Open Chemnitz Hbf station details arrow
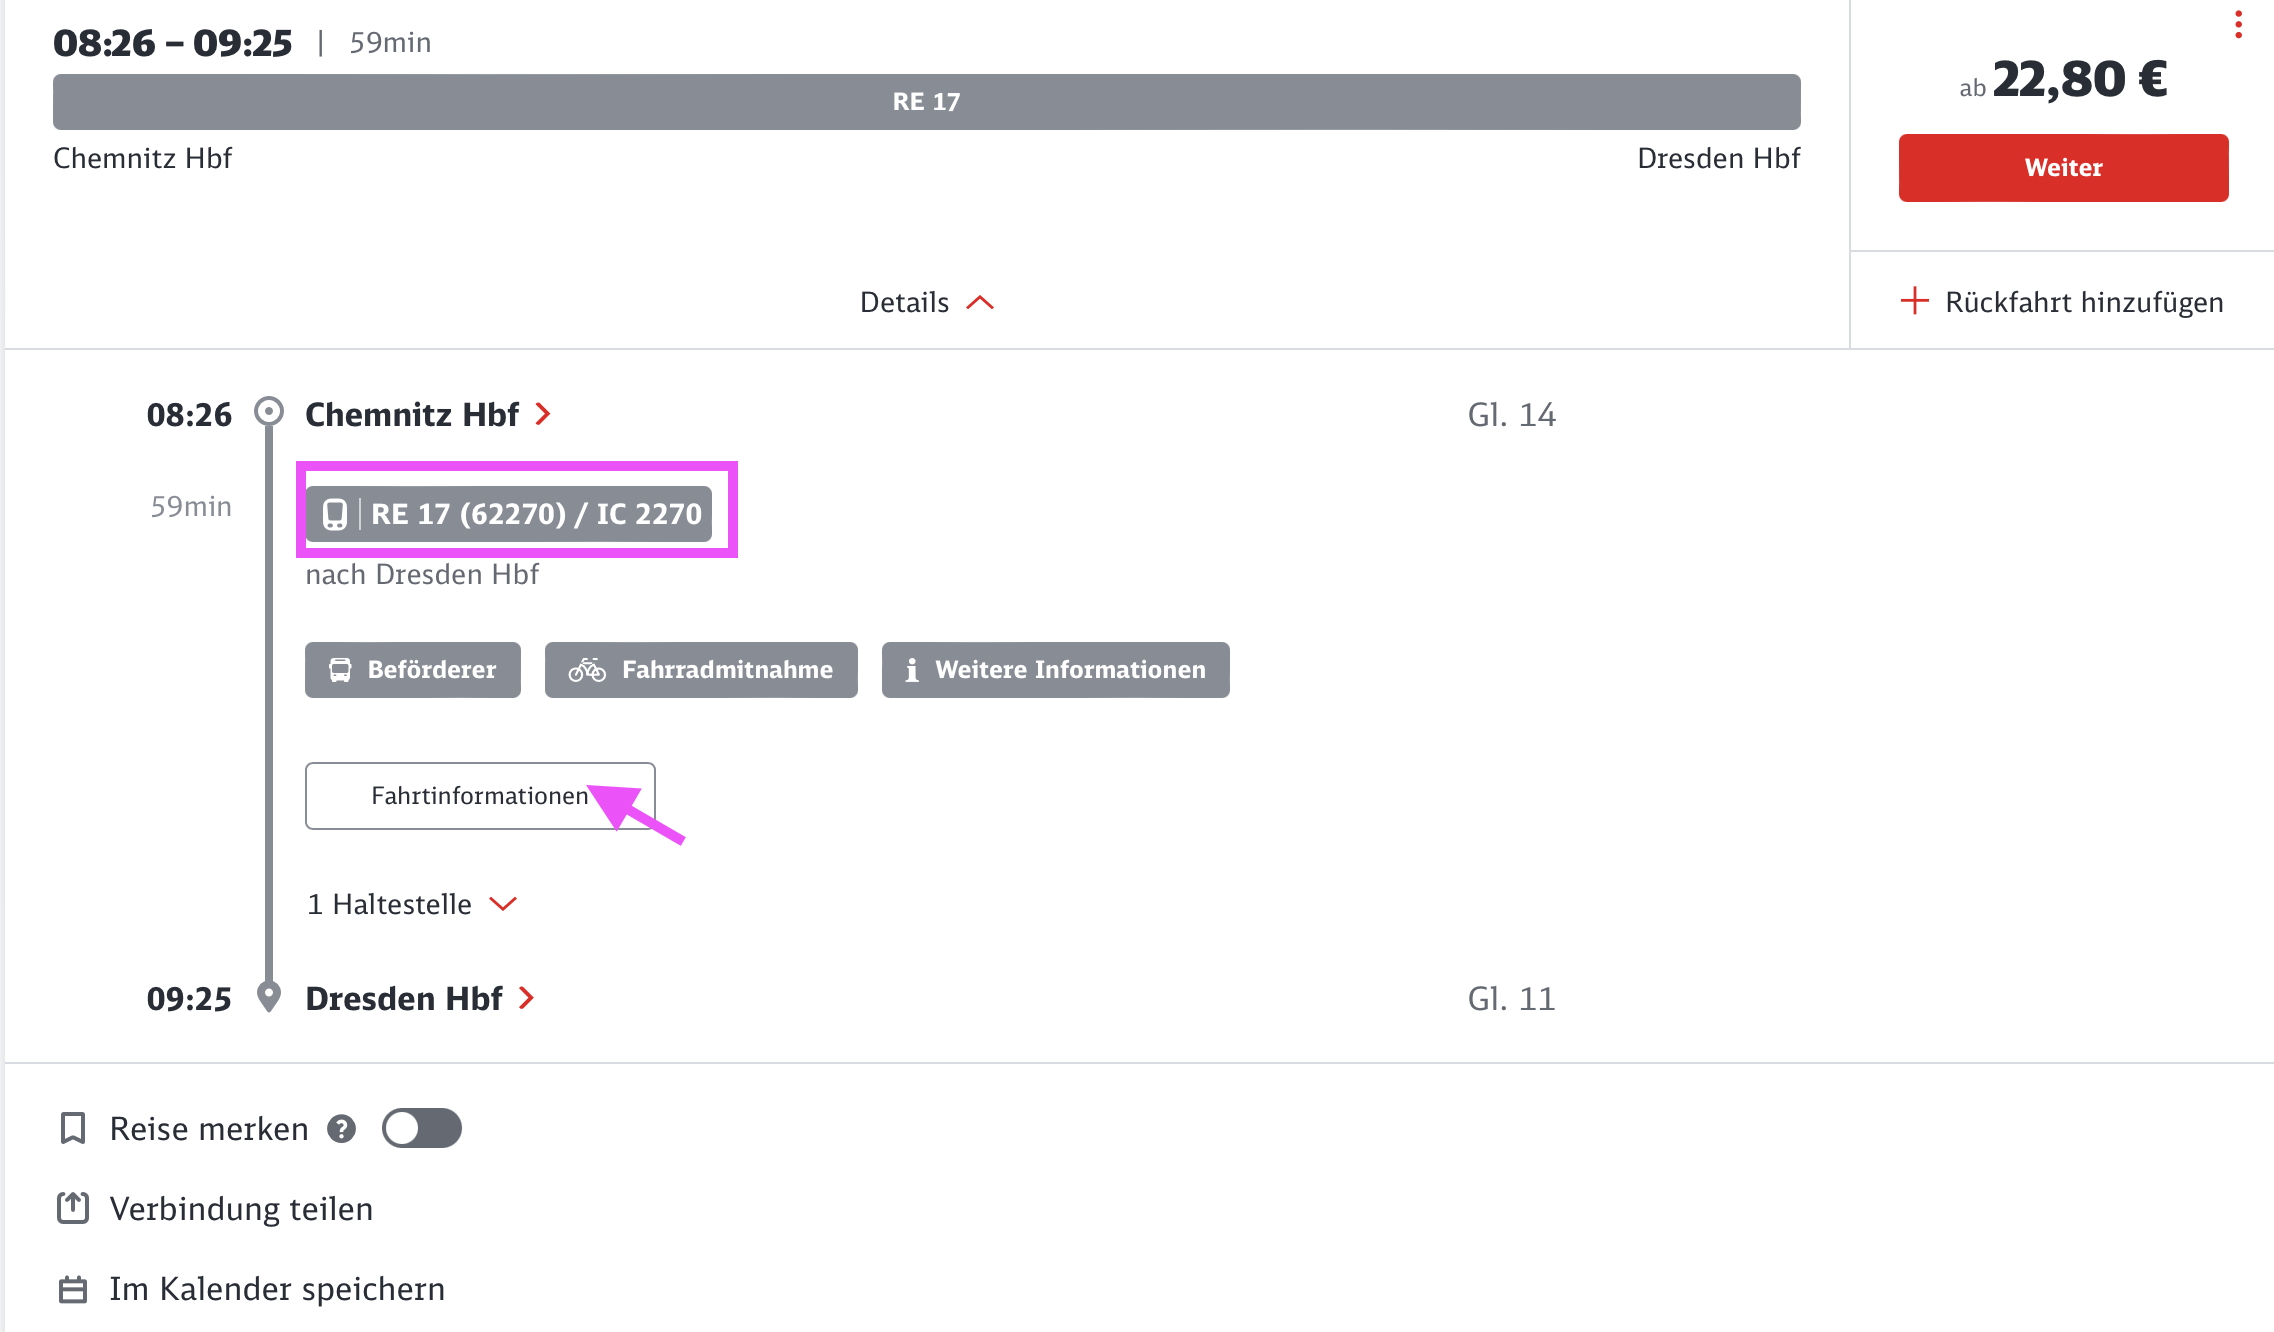2274x1332 pixels. pyautogui.click(x=543, y=414)
